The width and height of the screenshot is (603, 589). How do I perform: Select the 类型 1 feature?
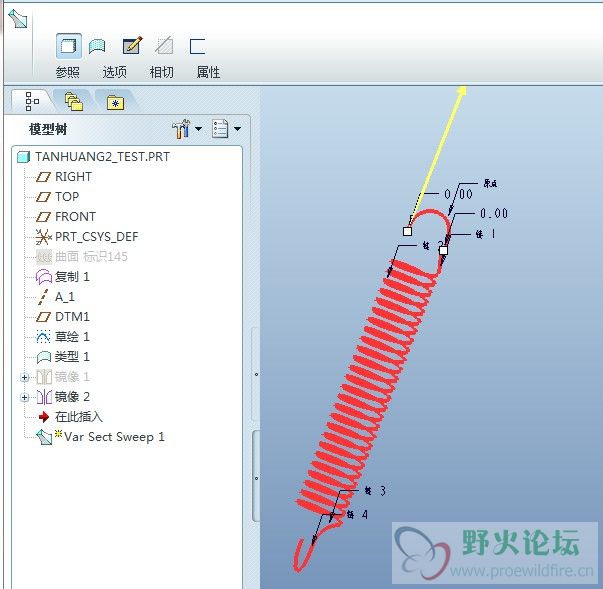coord(72,357)
